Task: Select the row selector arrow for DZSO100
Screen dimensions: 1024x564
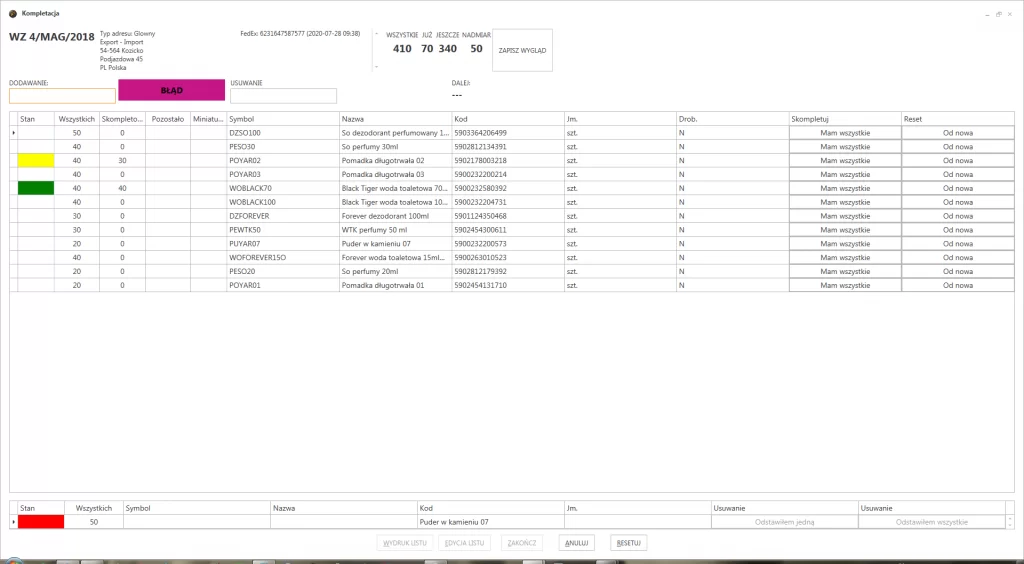Action: pyautogui.click(x=14, y=133)
